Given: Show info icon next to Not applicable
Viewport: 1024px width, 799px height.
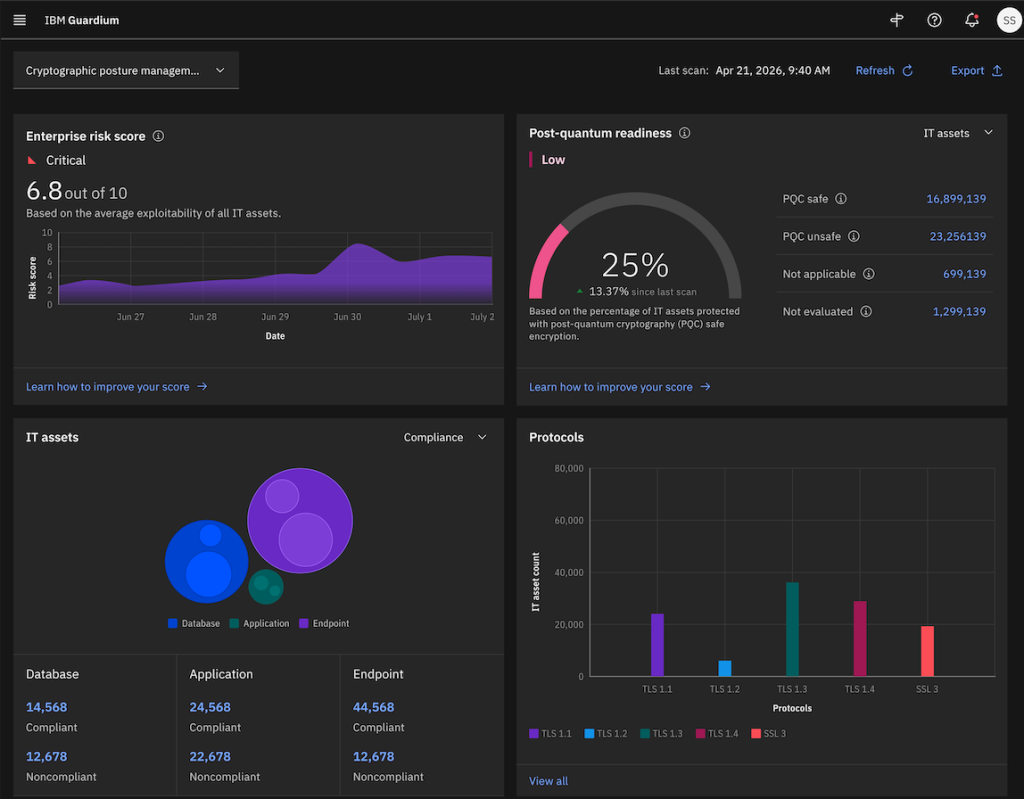Looking at the screenshot, I should (869, 274).
